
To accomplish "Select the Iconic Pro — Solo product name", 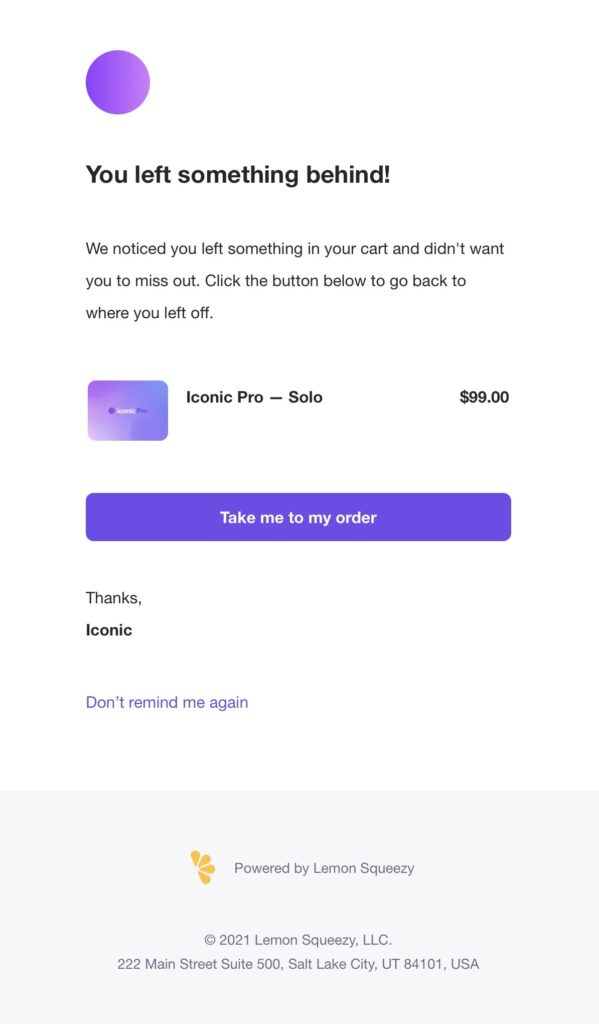I will tap(254, 397).
